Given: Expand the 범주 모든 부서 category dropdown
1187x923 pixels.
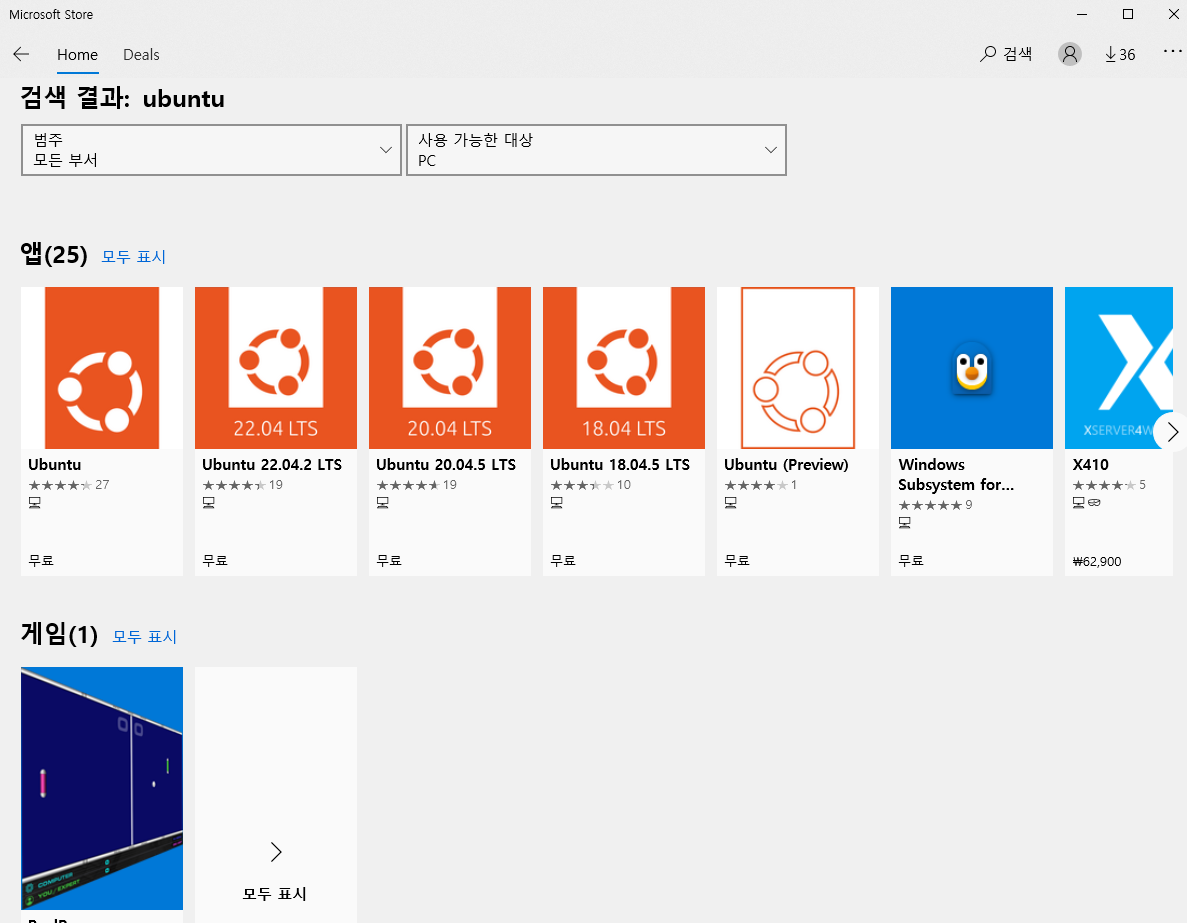Looking at the screenshot, I should click(x=211, y=150).
